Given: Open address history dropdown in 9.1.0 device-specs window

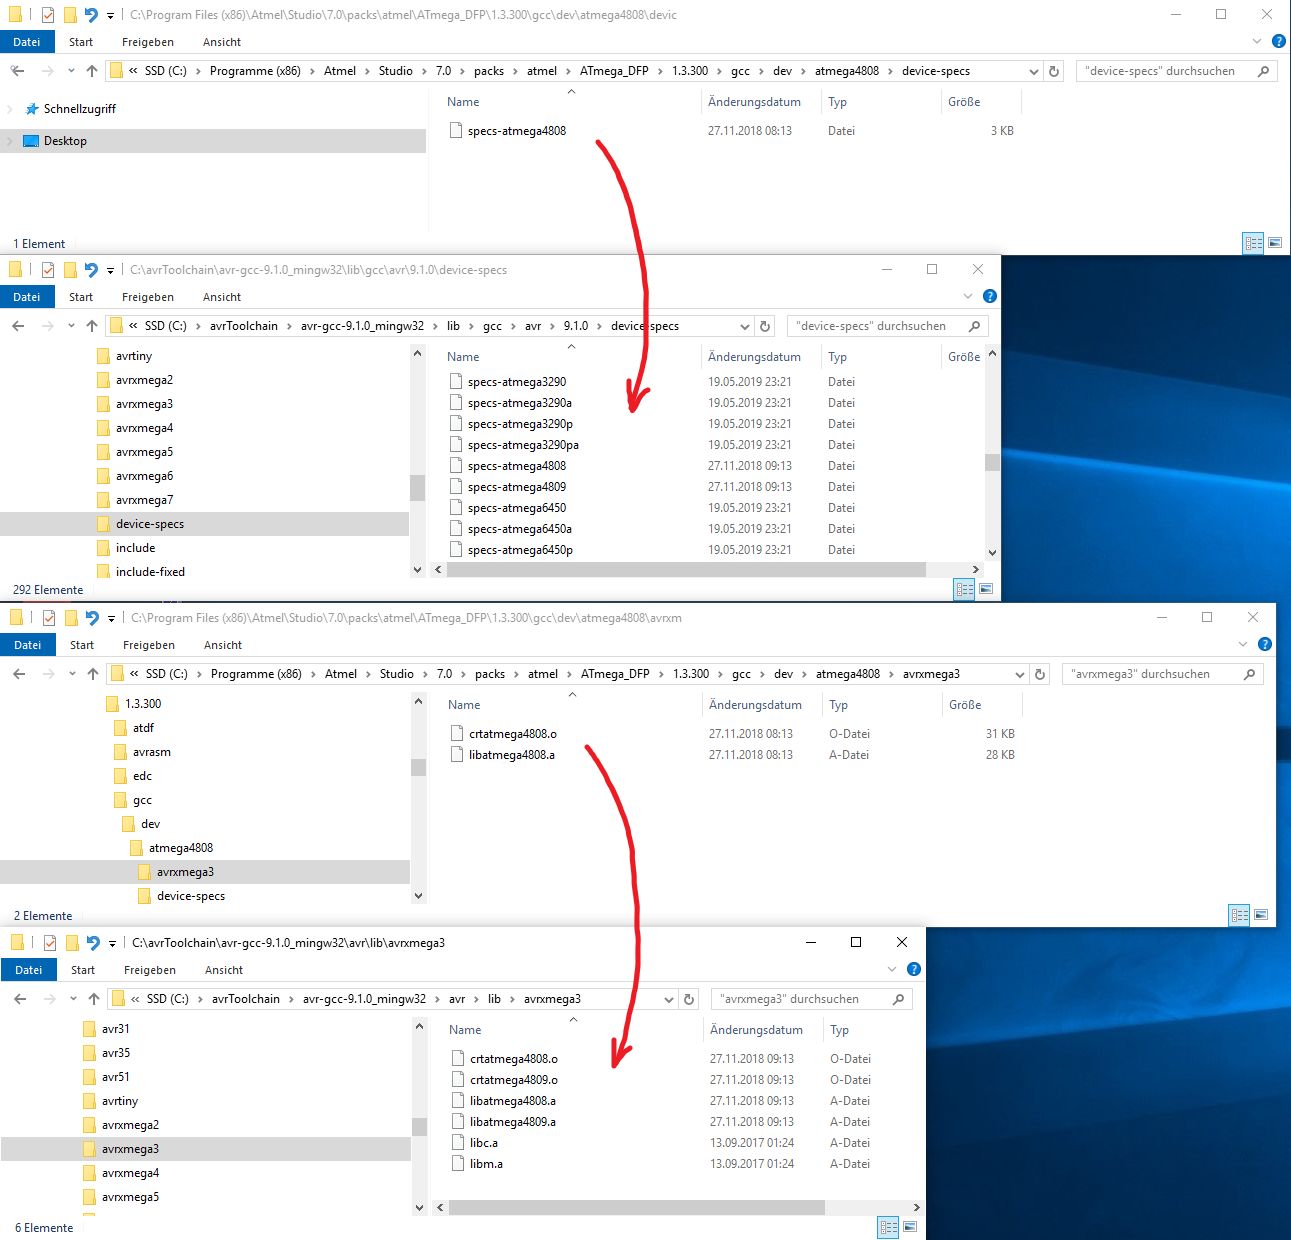Looking at the screenshot, I should click(x=745, y=326).
